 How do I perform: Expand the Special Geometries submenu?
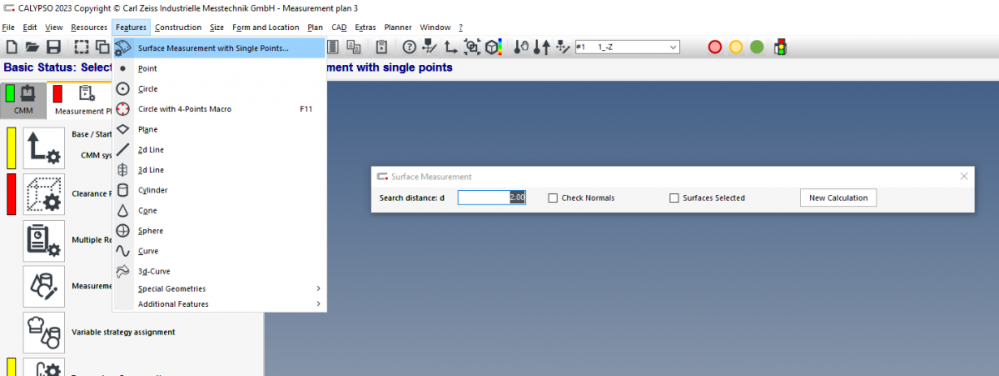click(x=219, y=289)
